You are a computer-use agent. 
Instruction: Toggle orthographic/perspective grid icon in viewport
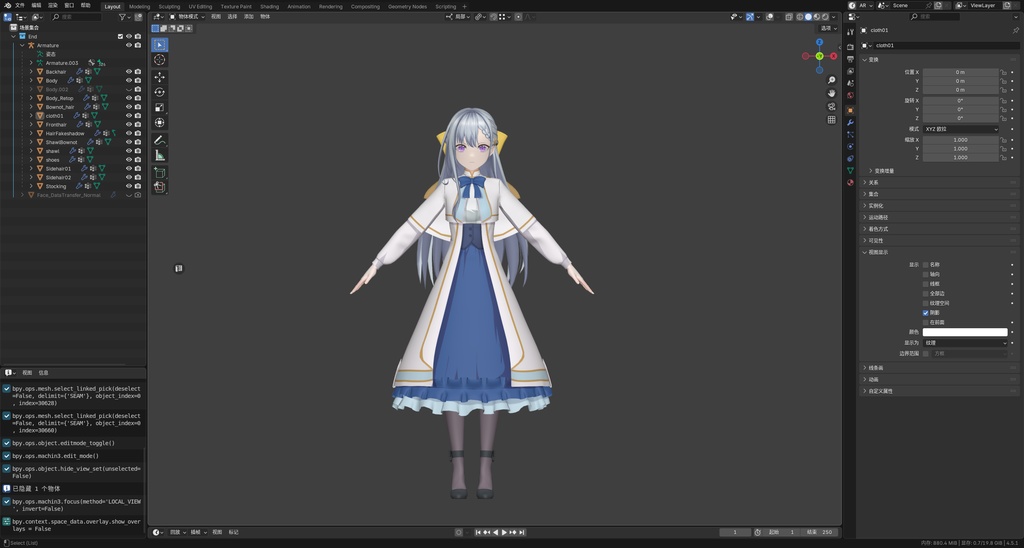tap(831, 120)
